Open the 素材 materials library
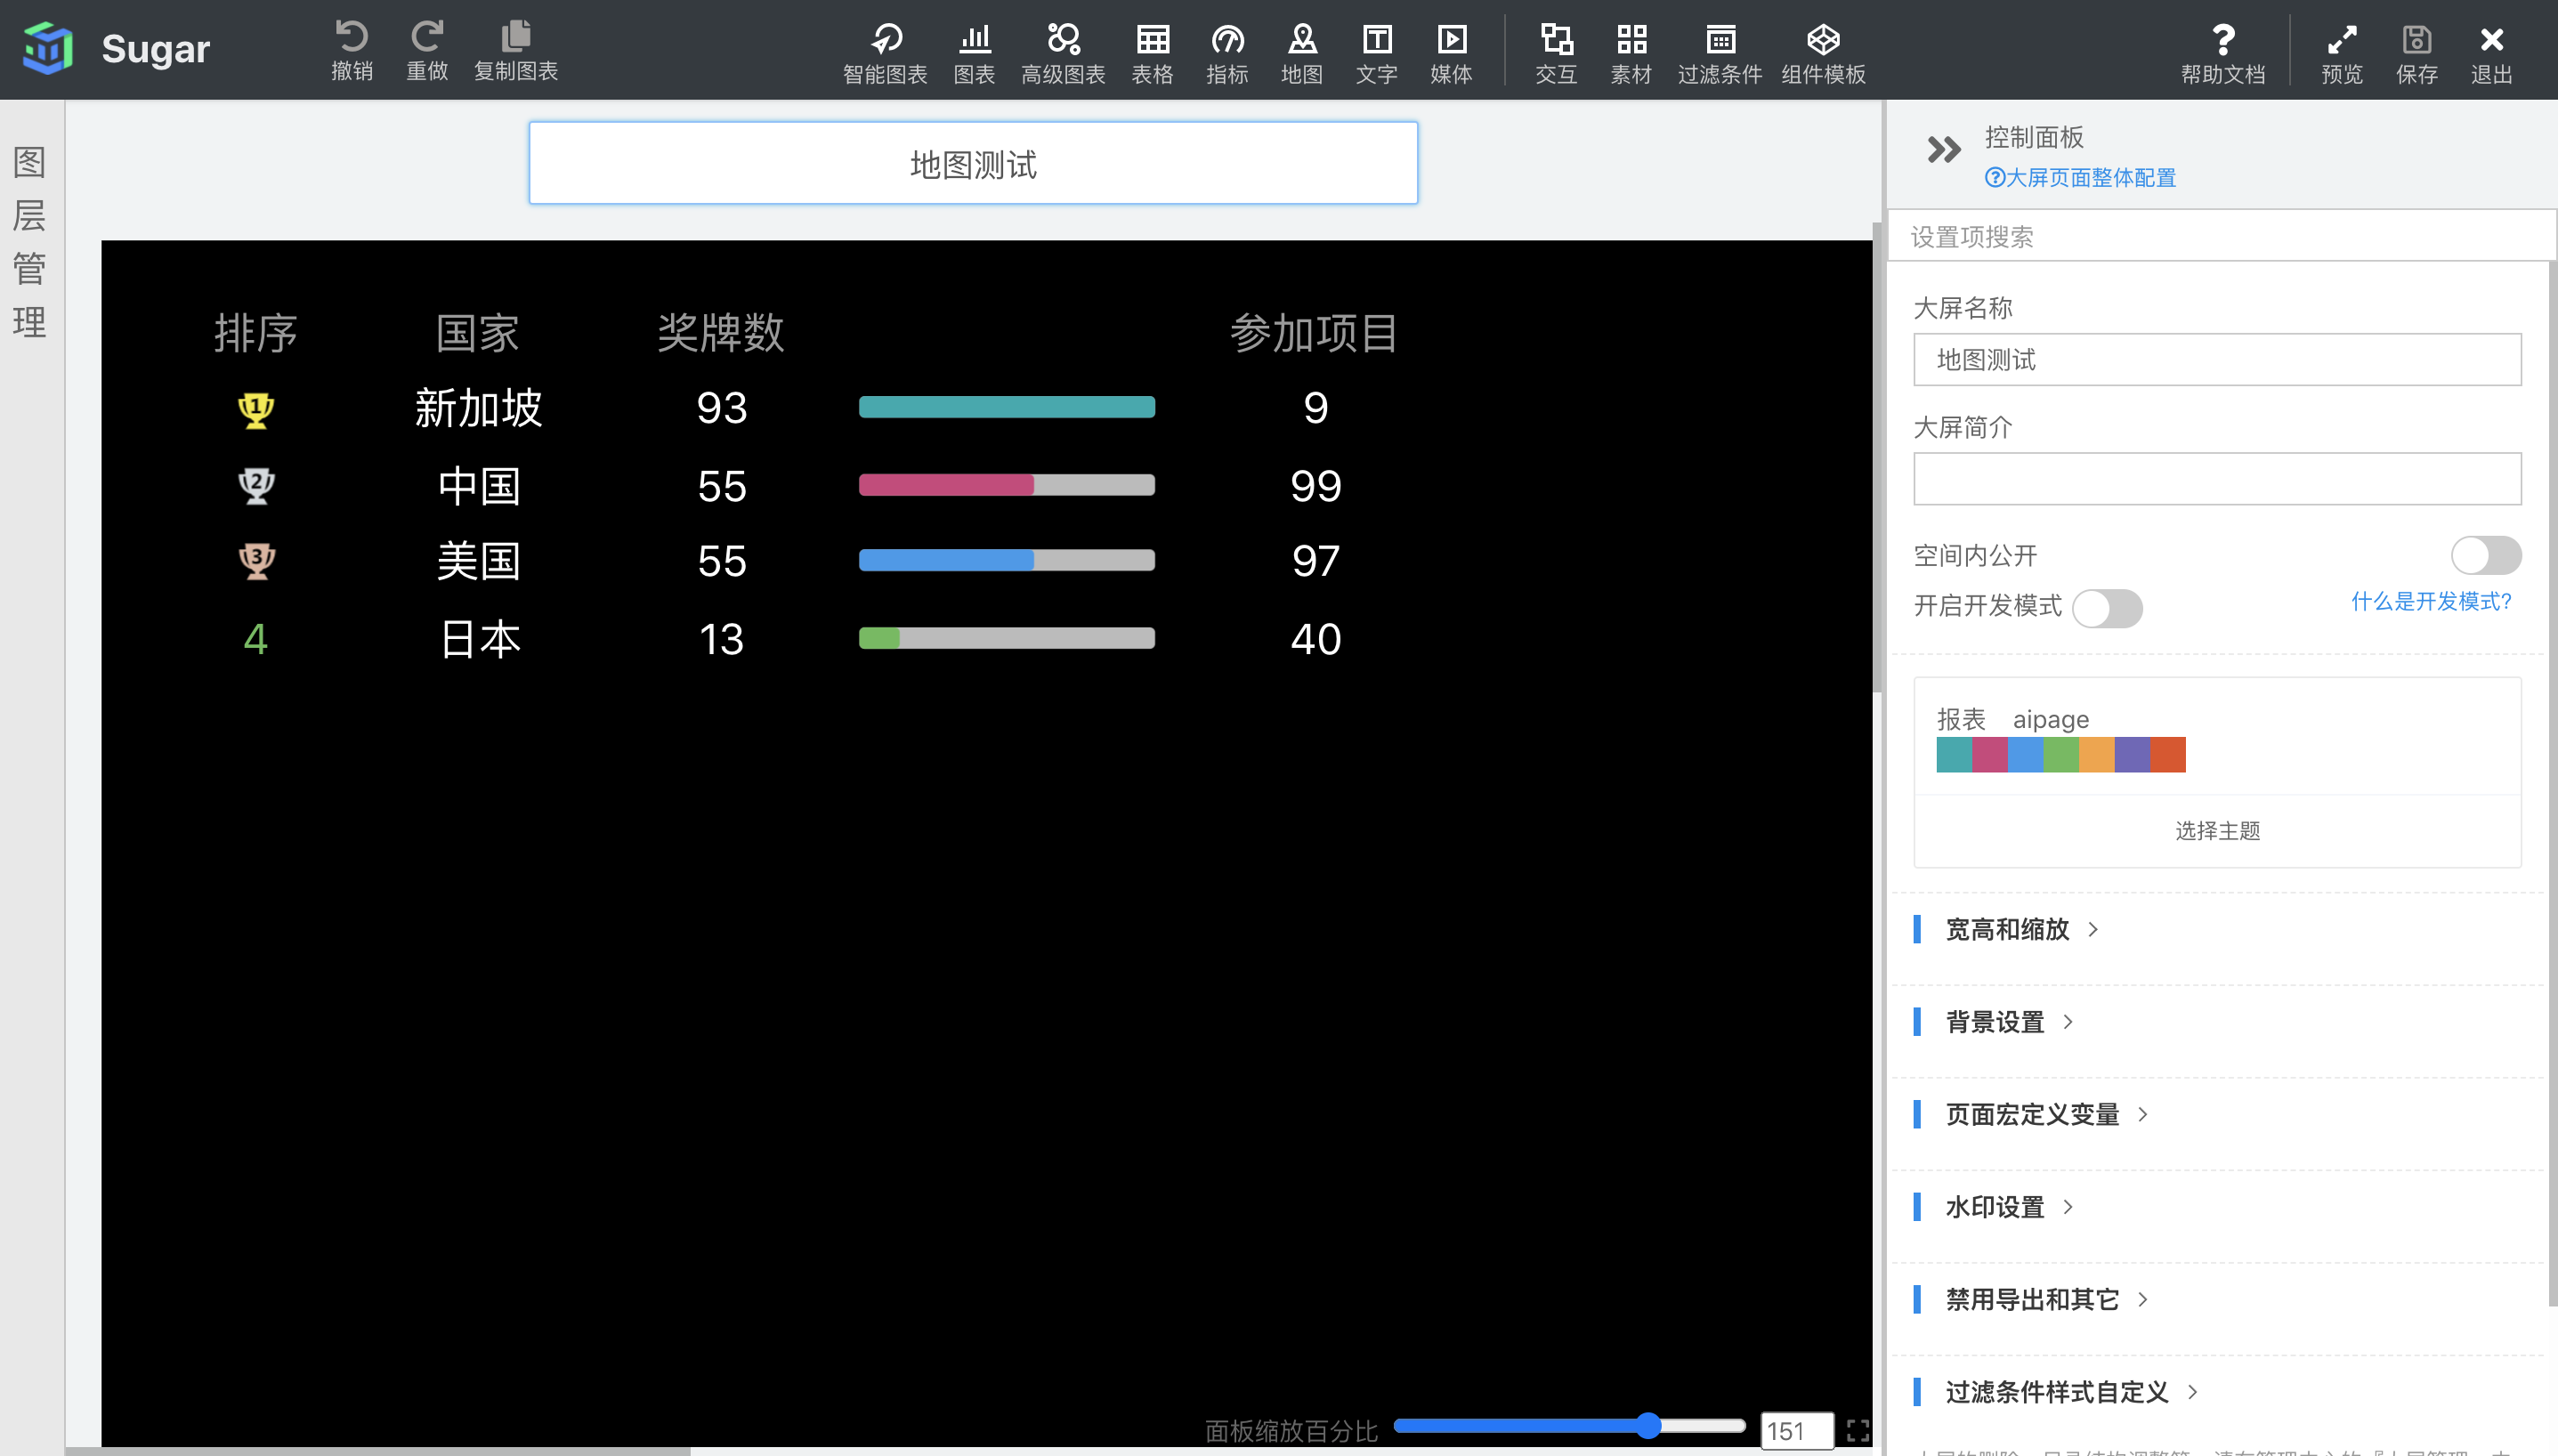Viewport: 2558px width, 1456px height. point(1631,53)
